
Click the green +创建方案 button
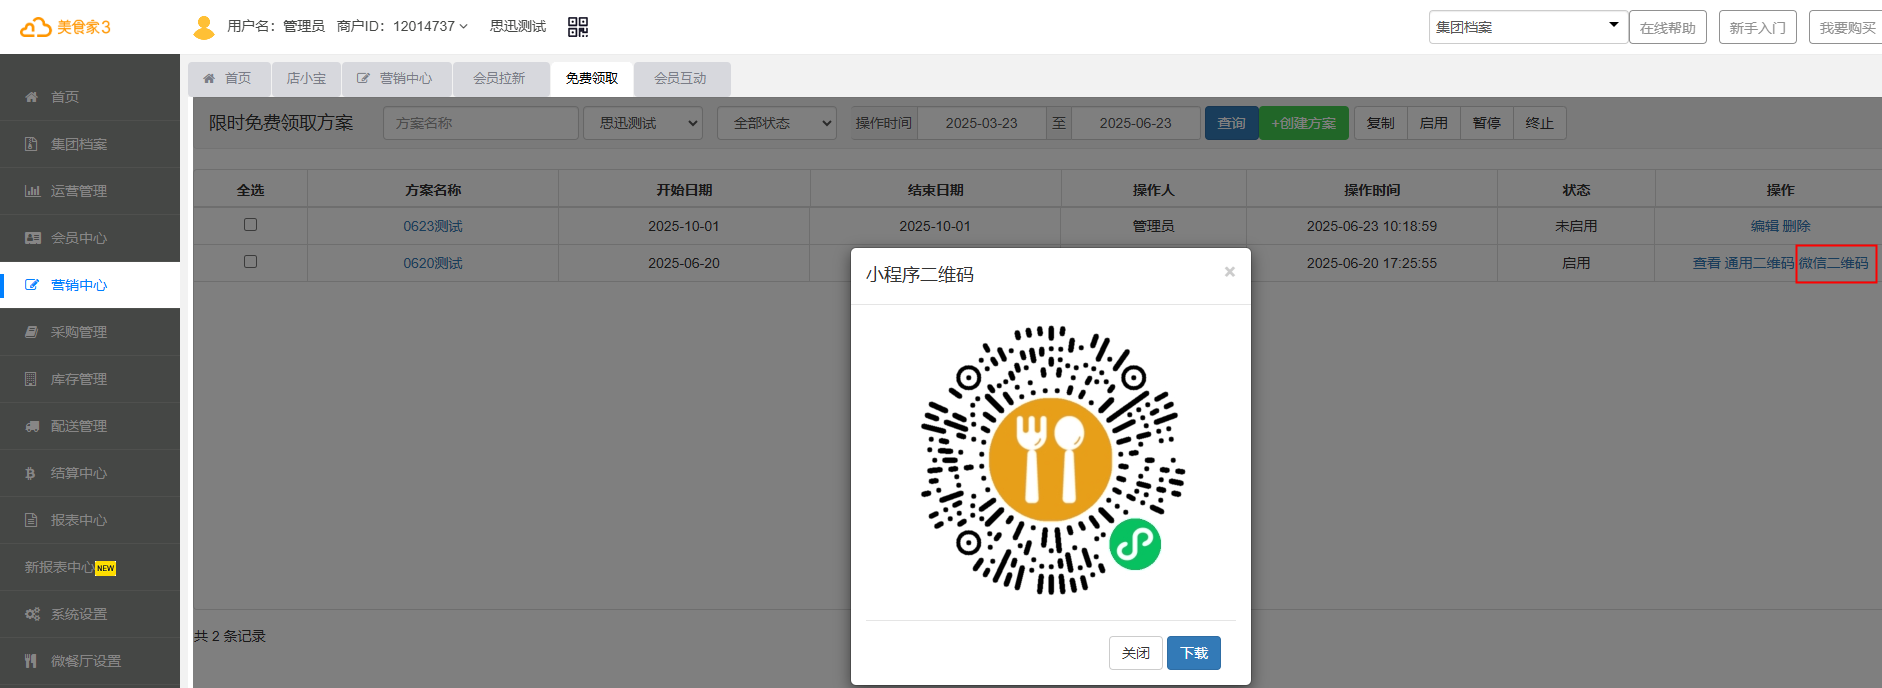pos(1304,123)
